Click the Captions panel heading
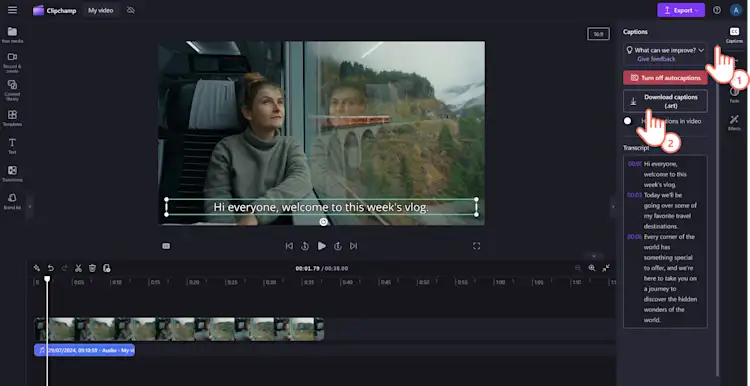This screenshot has width=750, height=386. coord(635,32)
